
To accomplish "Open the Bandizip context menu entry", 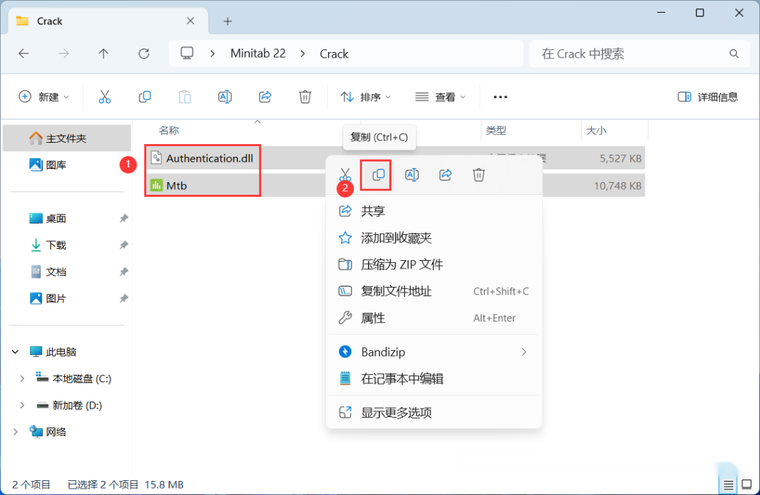I will pyautogui.click(x=434, y=352).
